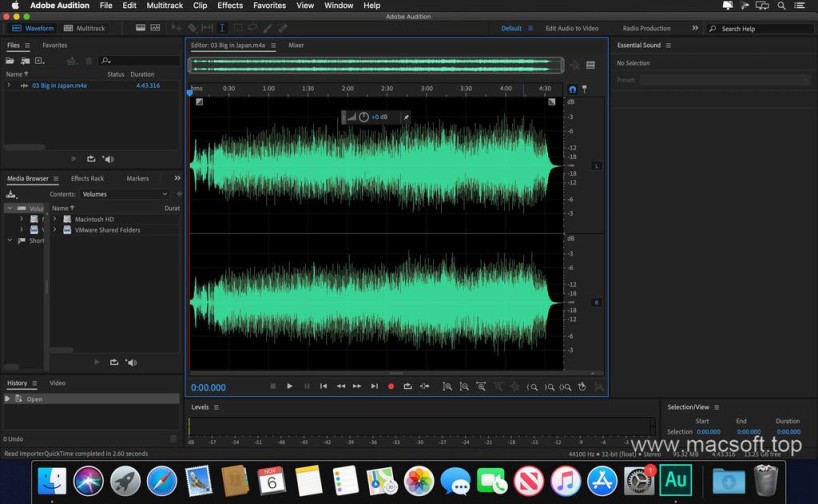Switch to the Effects Rack tab

[87, 178]
